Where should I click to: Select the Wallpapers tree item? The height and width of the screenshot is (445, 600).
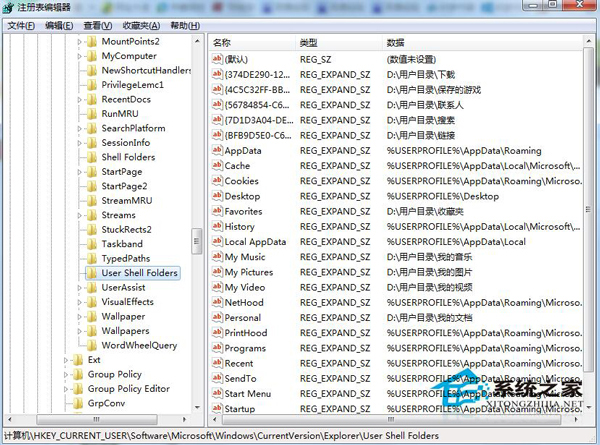(x=126, y=331)
